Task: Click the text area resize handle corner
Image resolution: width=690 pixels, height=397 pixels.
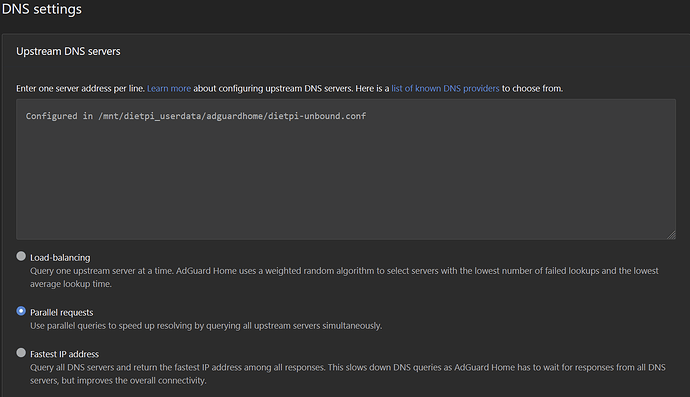Action: (671, 235)
